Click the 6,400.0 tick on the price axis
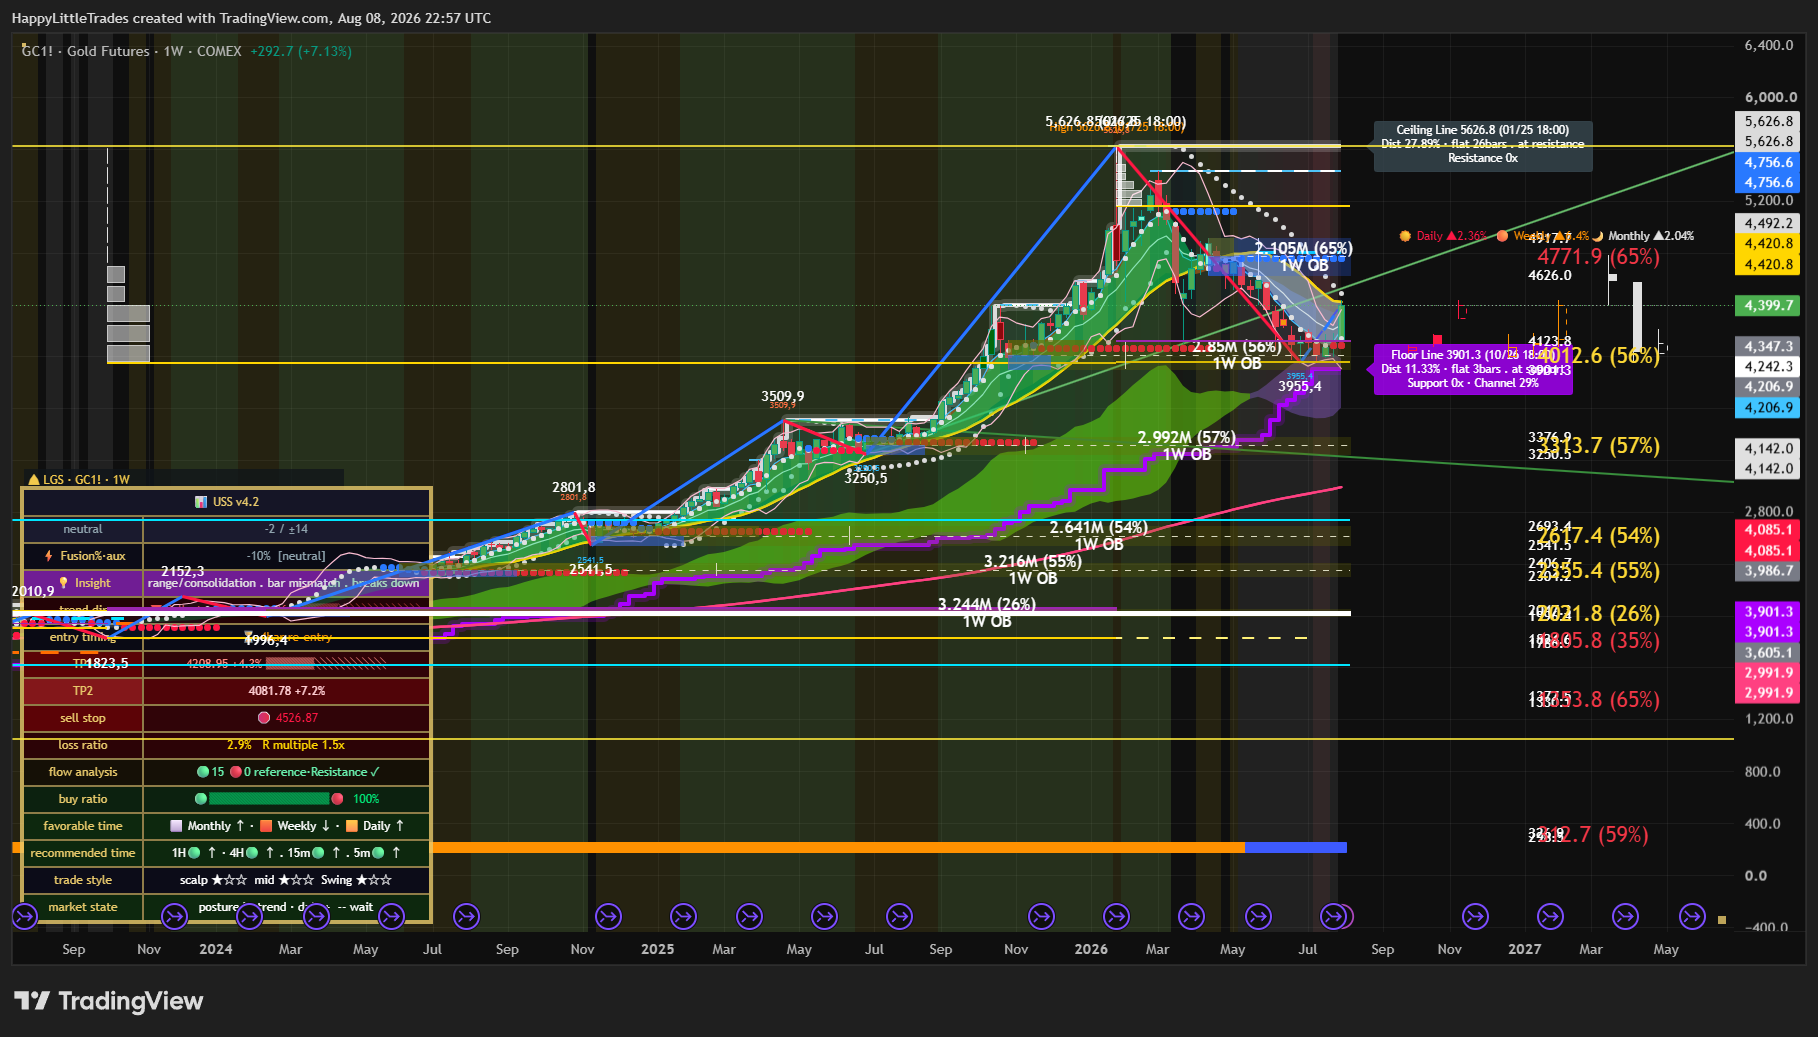This screenshot has height=1037, width=1818. 1769,45
